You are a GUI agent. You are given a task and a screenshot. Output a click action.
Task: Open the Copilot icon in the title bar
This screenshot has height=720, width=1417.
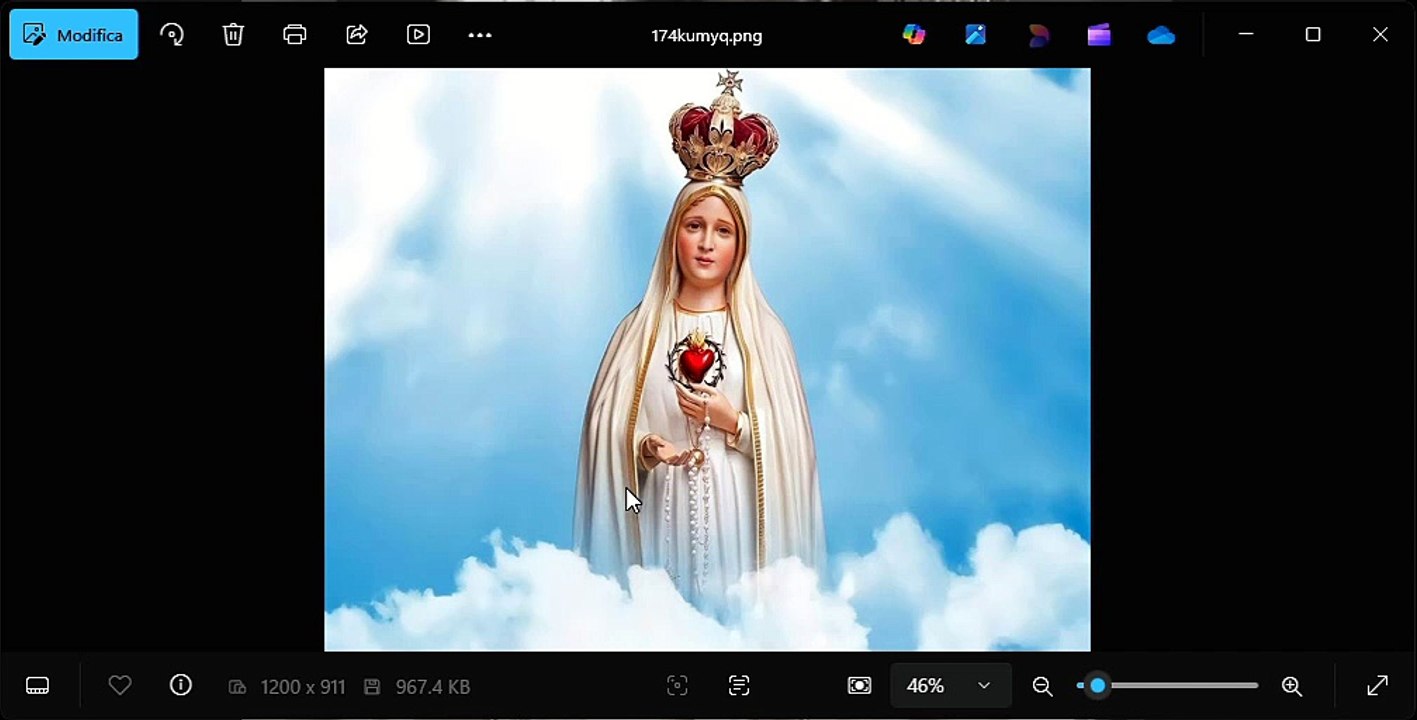(914, 35)
